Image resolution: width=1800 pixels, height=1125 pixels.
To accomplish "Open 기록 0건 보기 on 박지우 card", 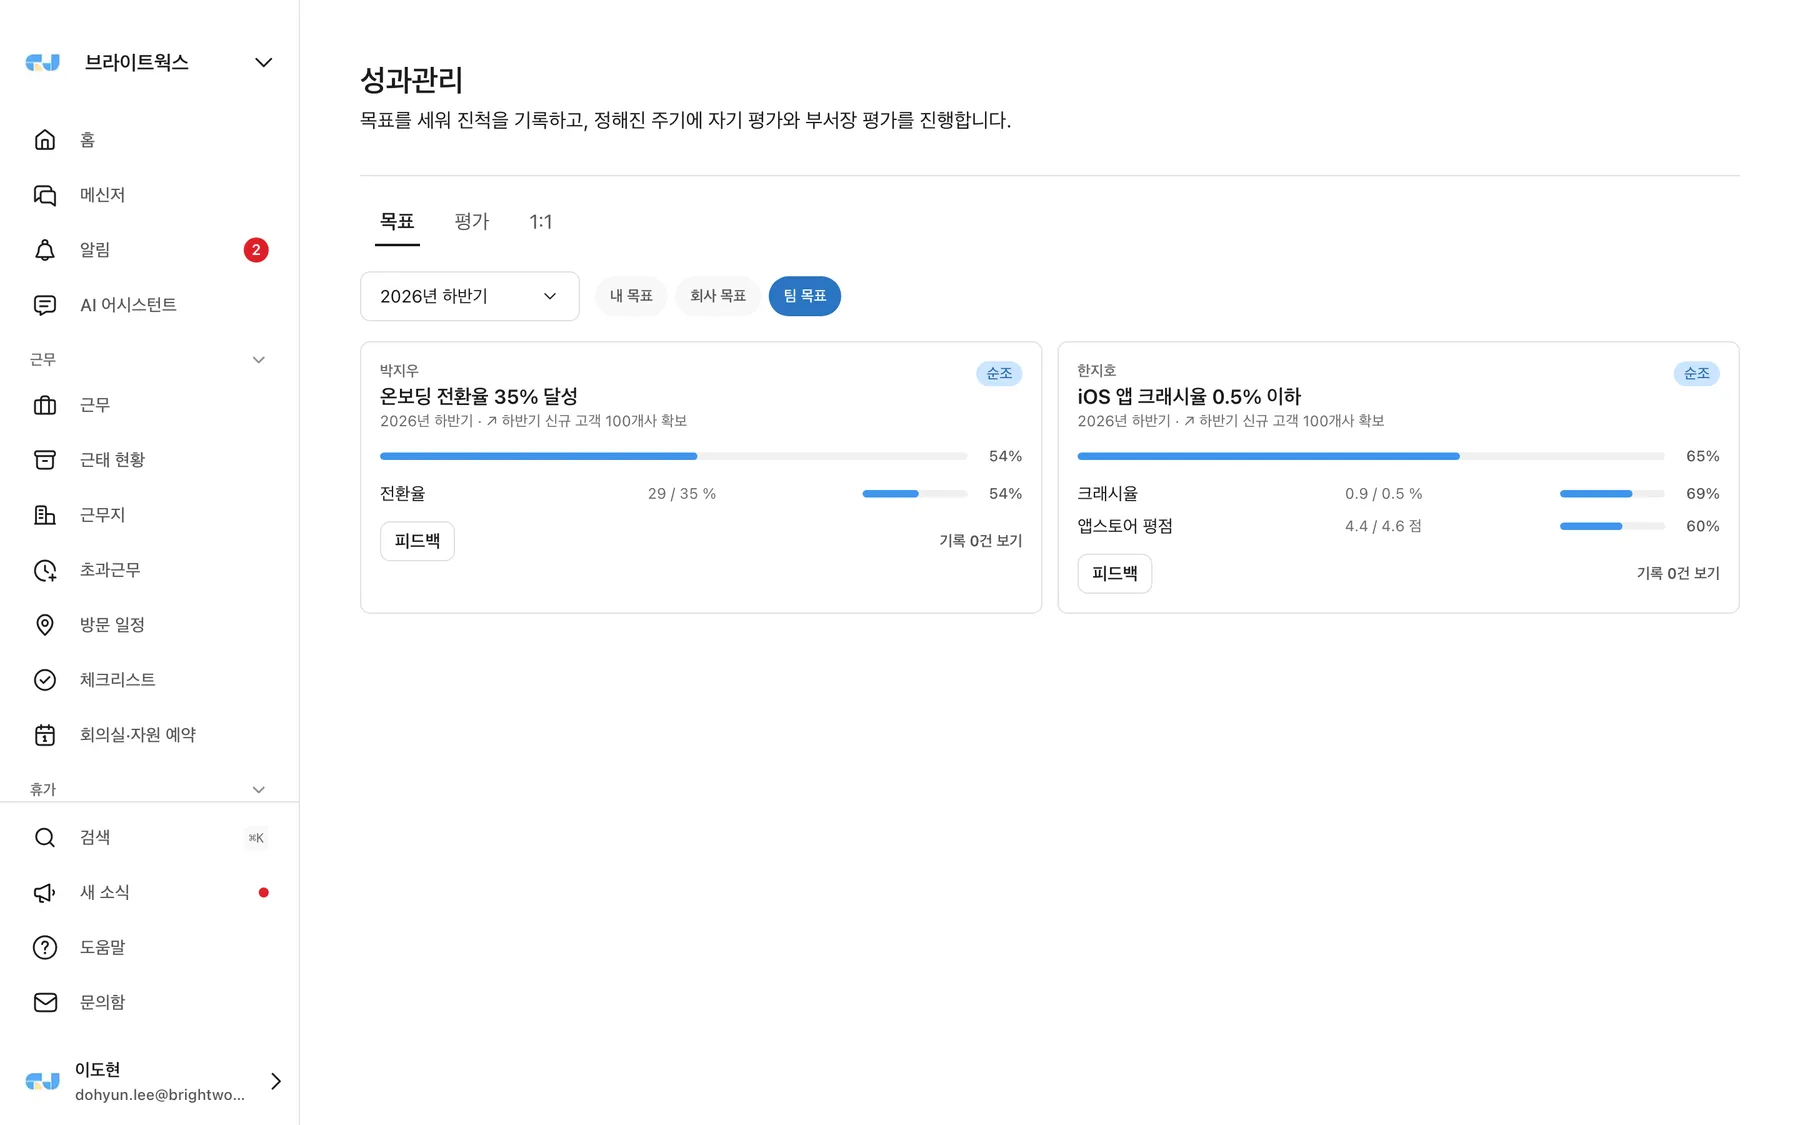I will coord(980,541).
